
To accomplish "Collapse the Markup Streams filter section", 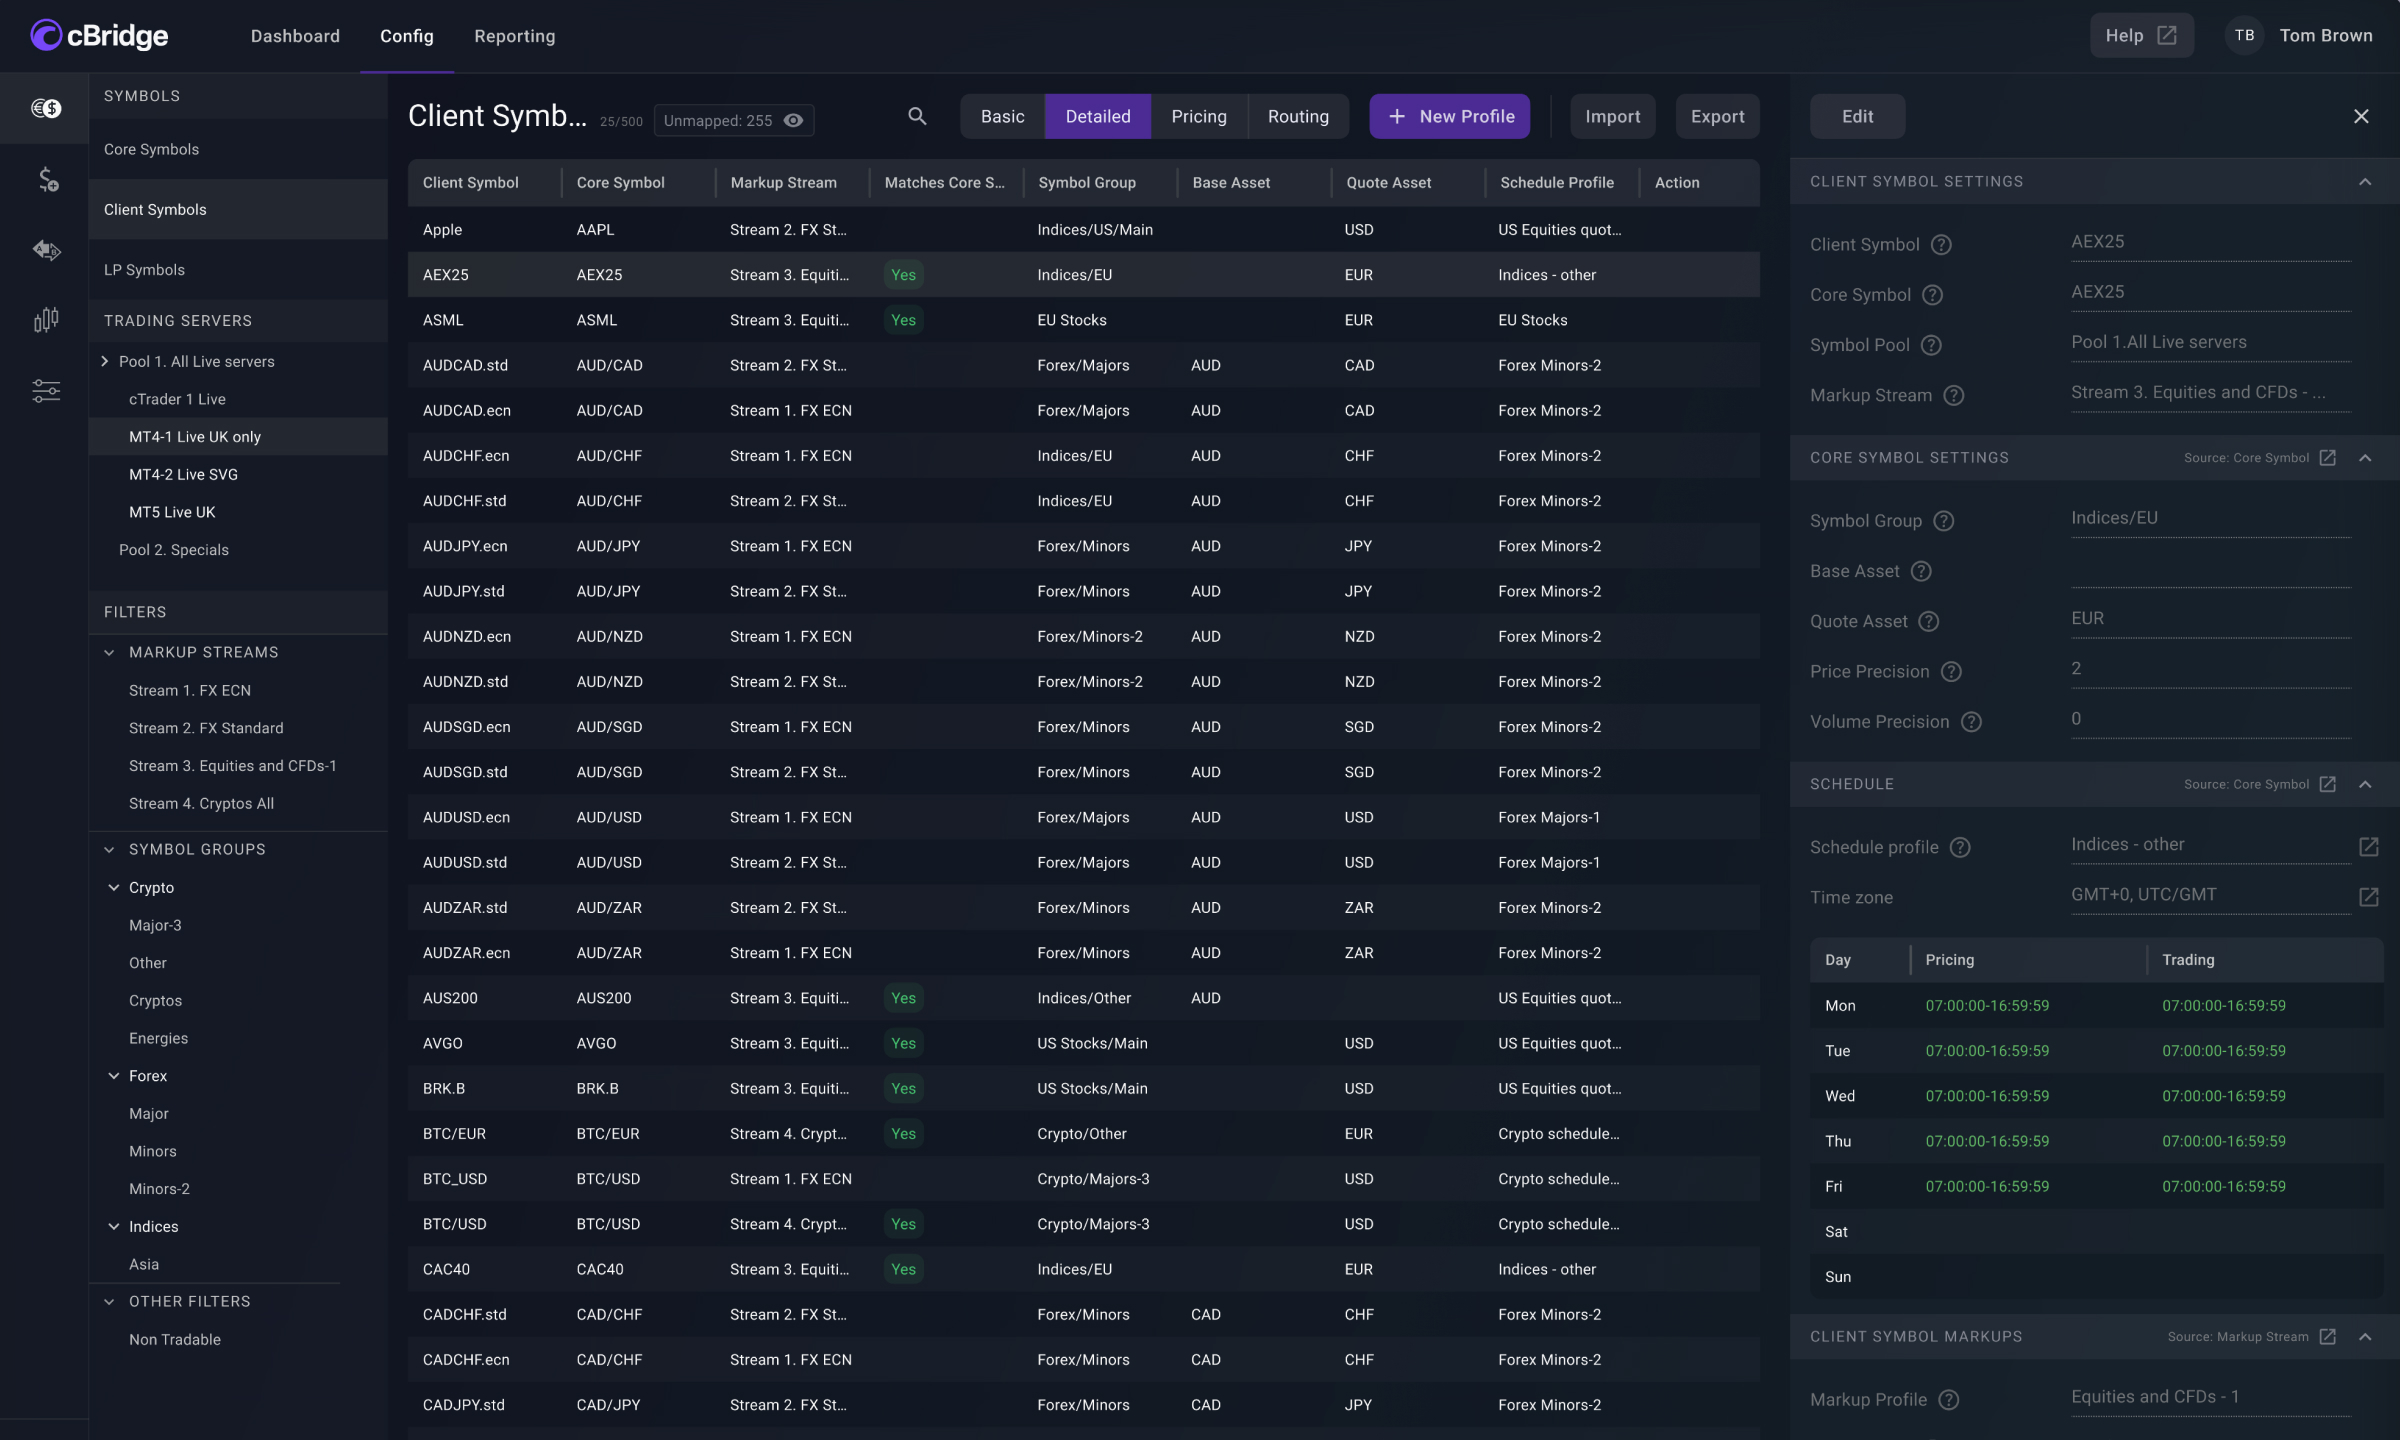I will 109,653.
